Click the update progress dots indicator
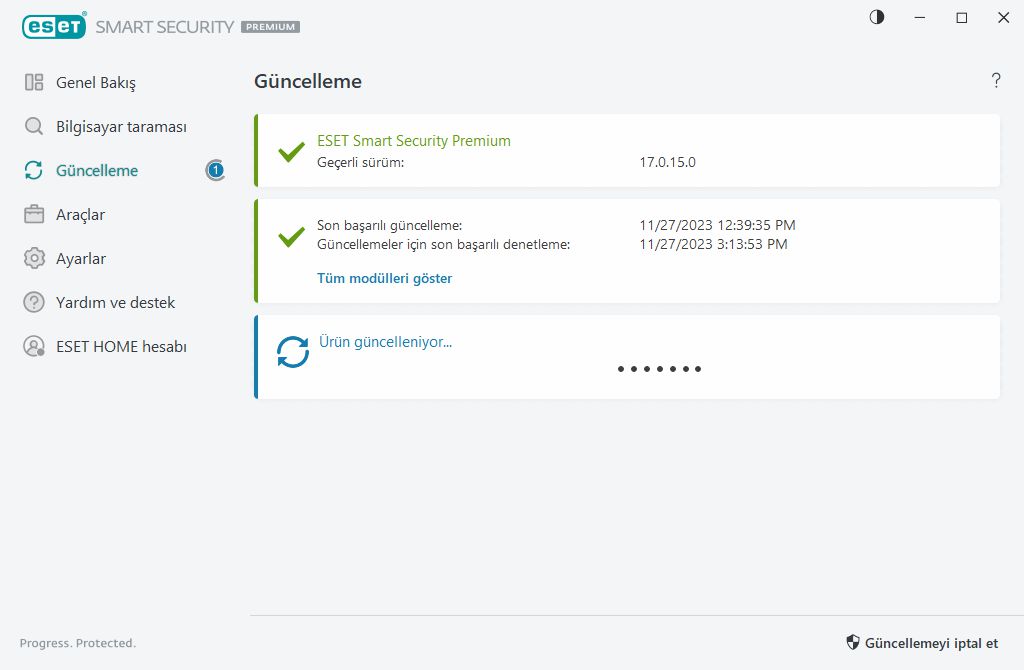This screenshot has height=670, width=1024. click(659, 369)
